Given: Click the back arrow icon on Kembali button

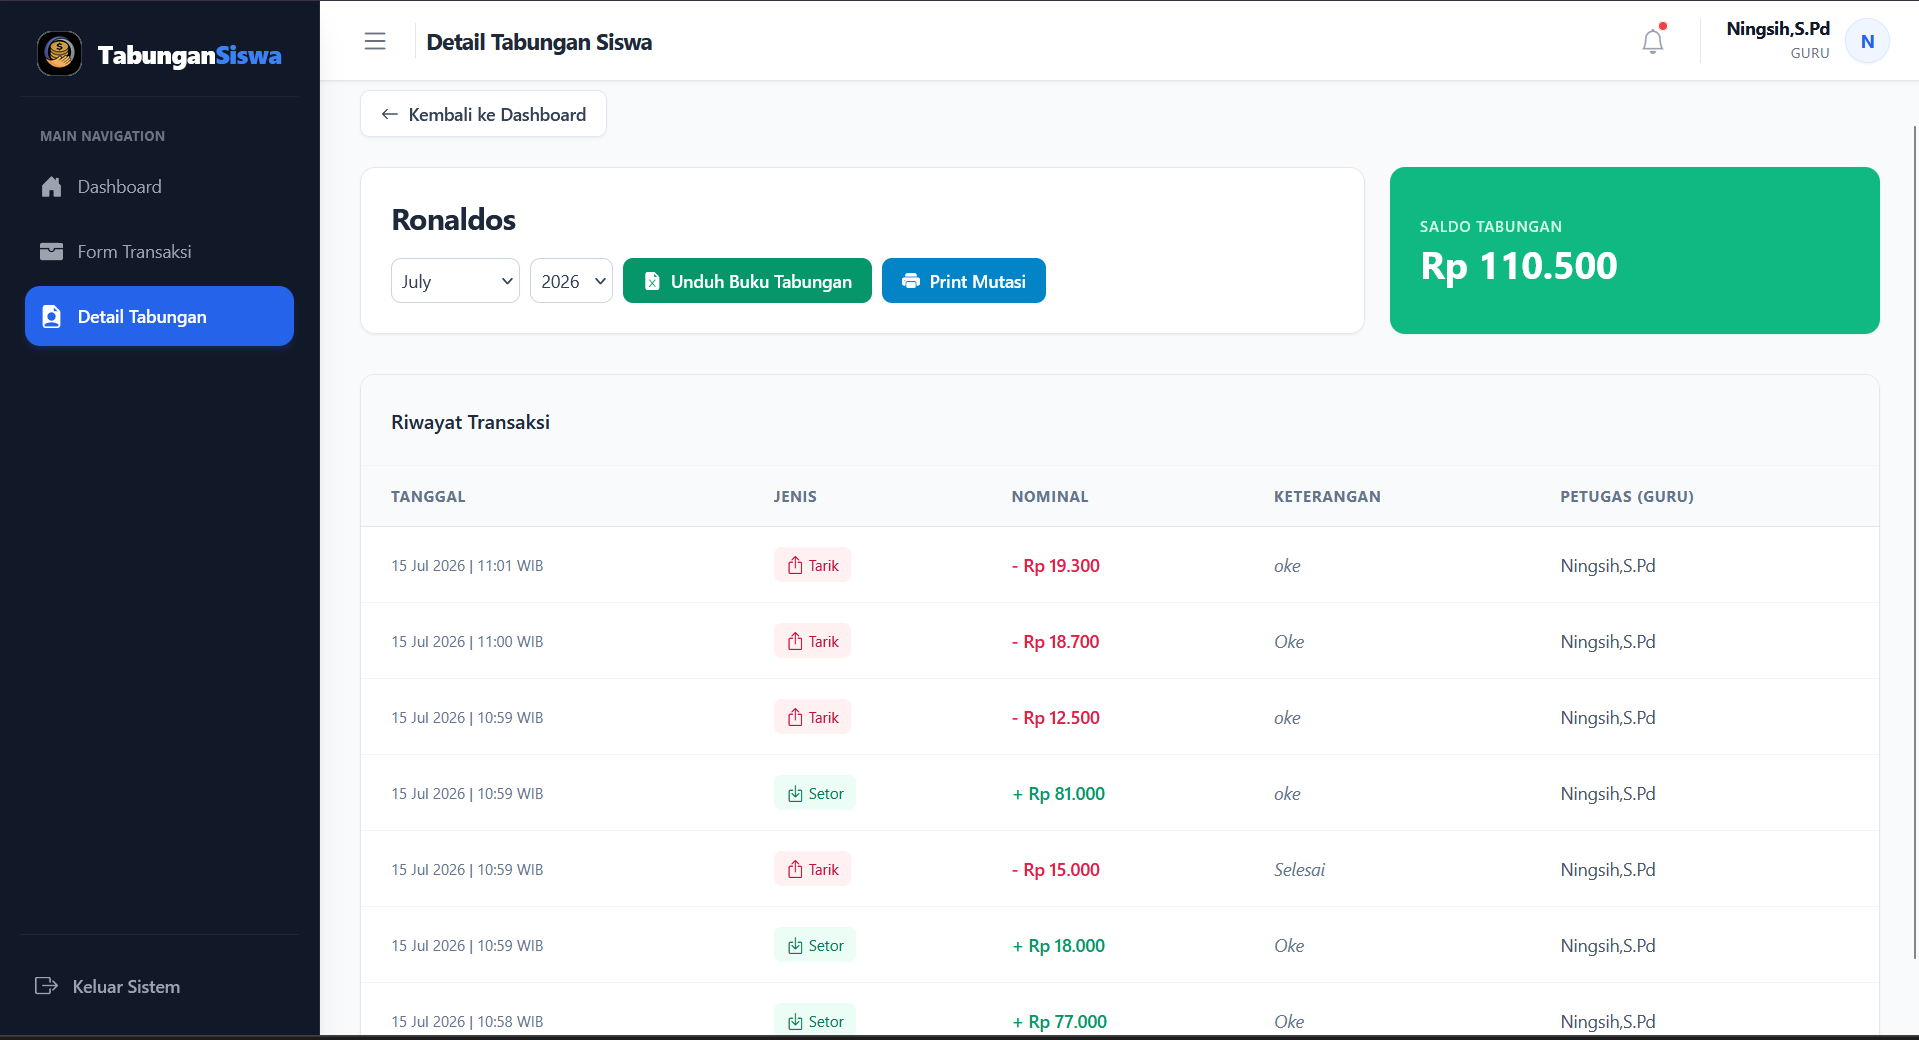Looking at the screenshot, I should tap(390, 114).
